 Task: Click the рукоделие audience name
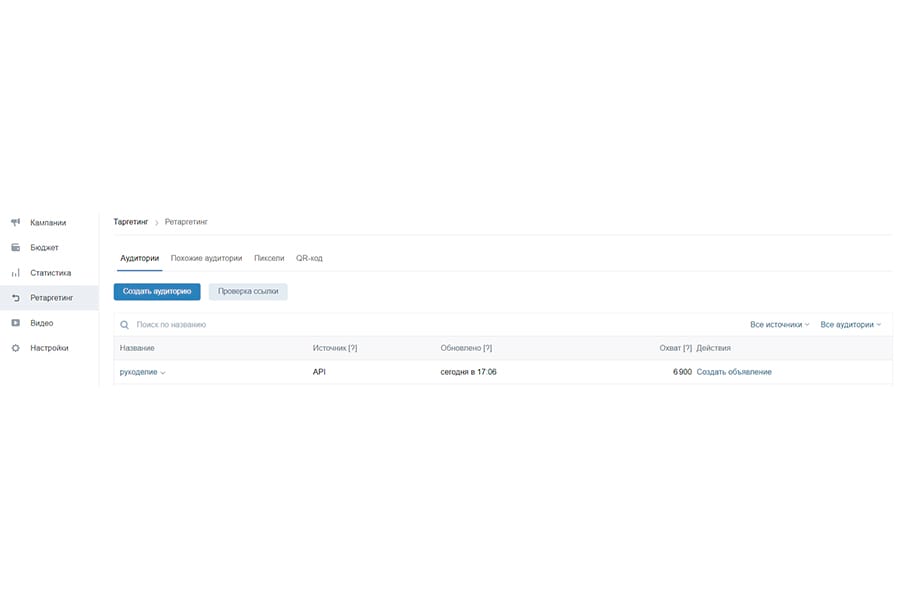tap(138, 372)
